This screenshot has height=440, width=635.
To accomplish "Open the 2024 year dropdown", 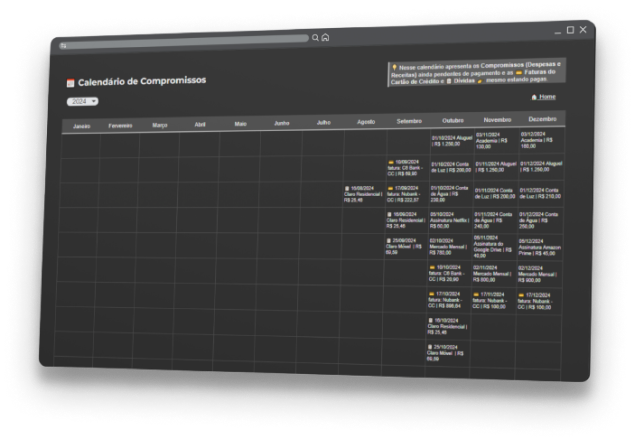I will click(82, 101).
